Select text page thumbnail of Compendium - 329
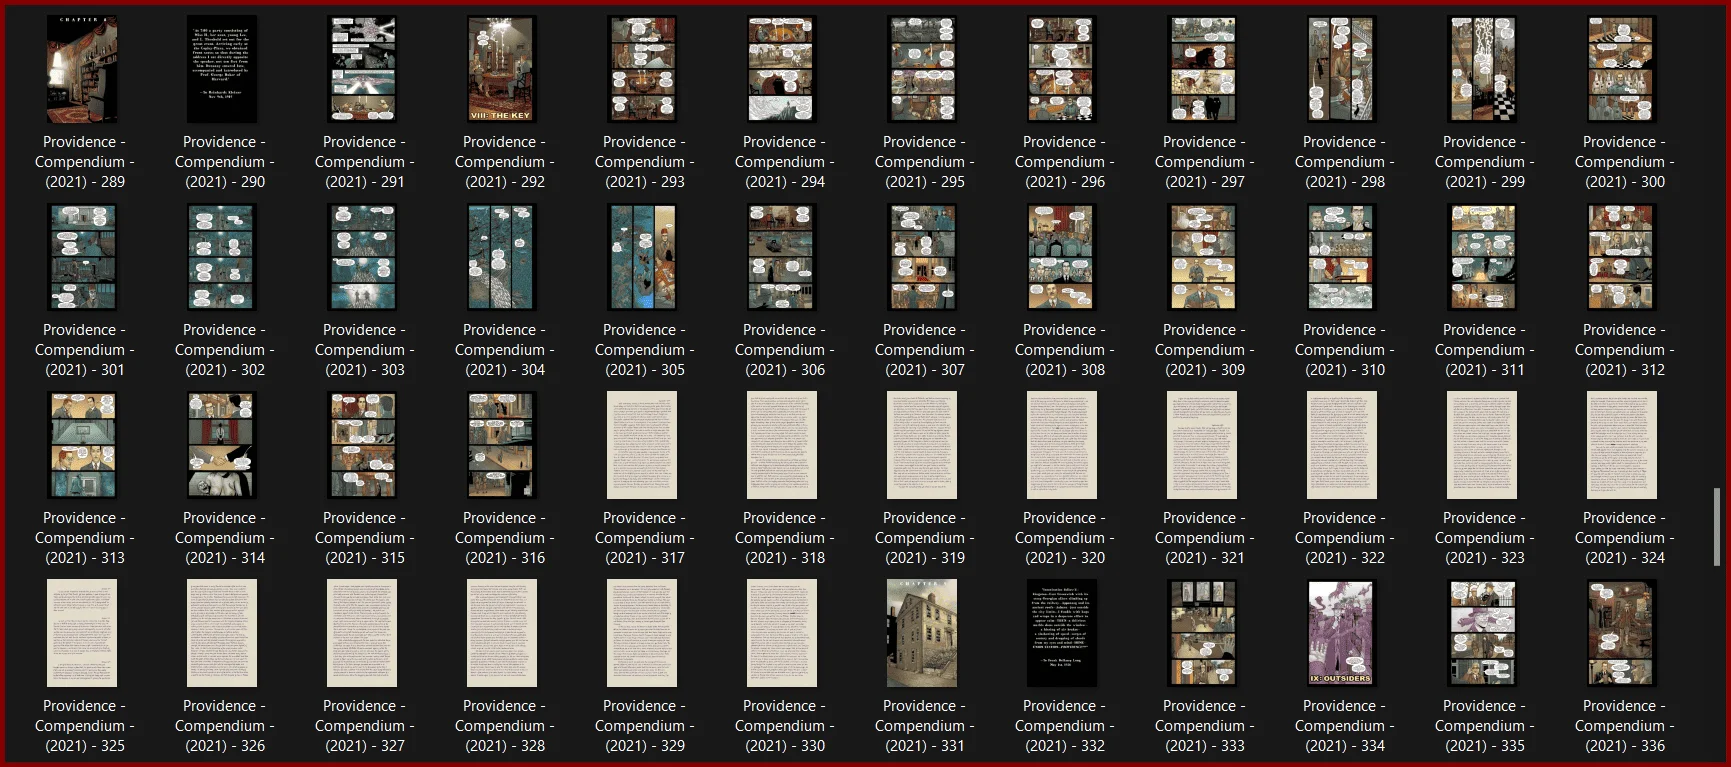The height and width of the screenshot is (767, 1731). point(642,633)
